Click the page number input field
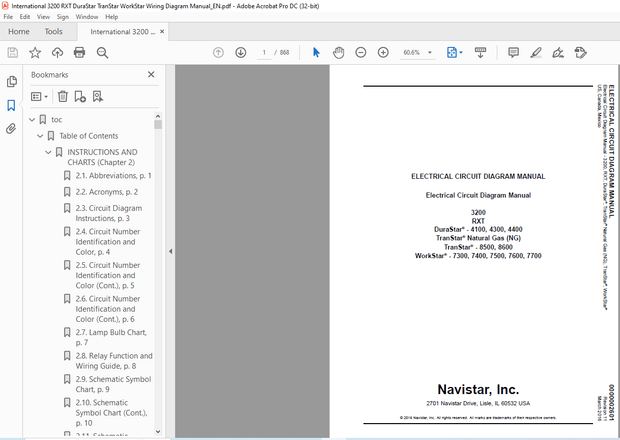The height and width of the screenshot is (440, 620). coord(264,53)
